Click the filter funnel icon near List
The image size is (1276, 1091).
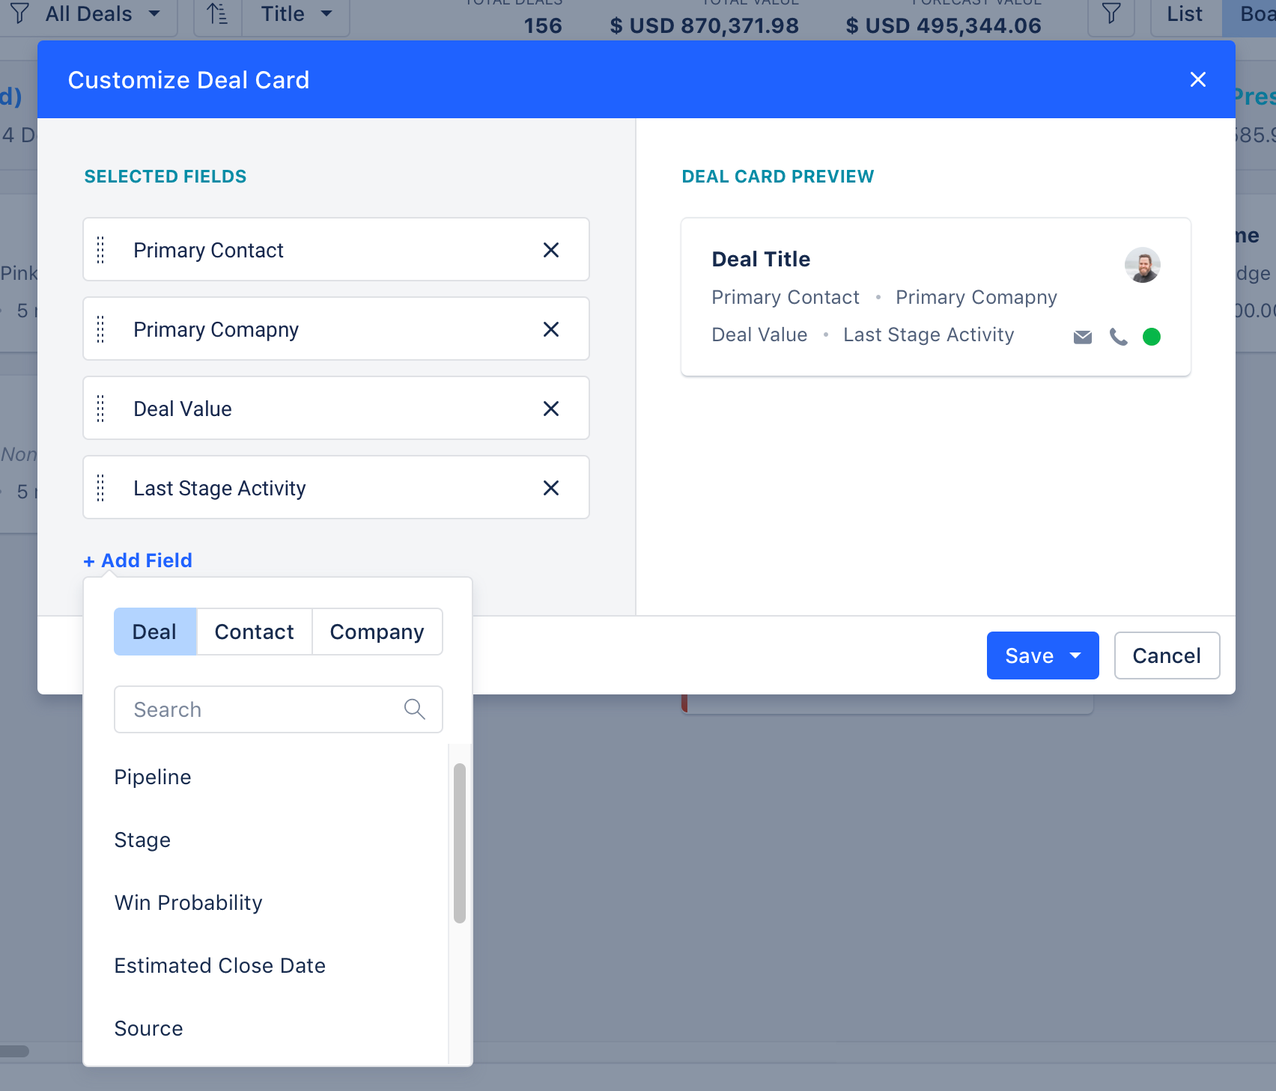(1111, 14)
